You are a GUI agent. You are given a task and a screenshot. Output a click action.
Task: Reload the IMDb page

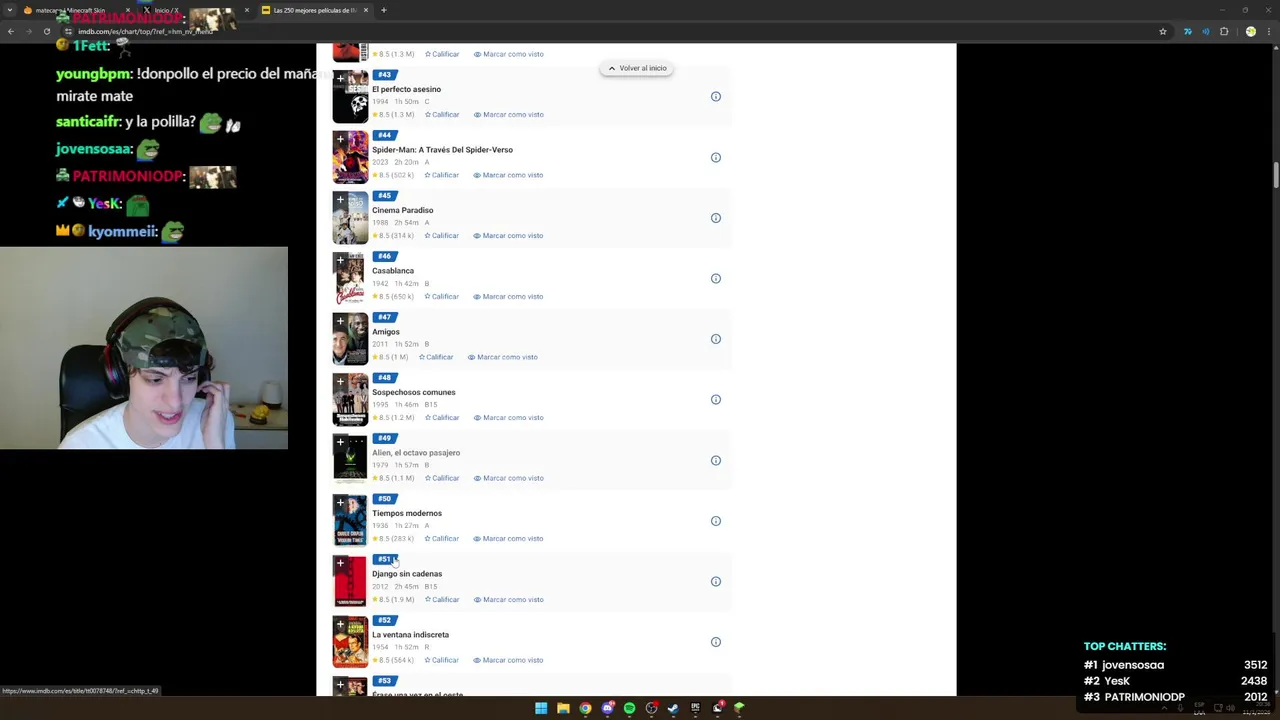pos(47,31)
